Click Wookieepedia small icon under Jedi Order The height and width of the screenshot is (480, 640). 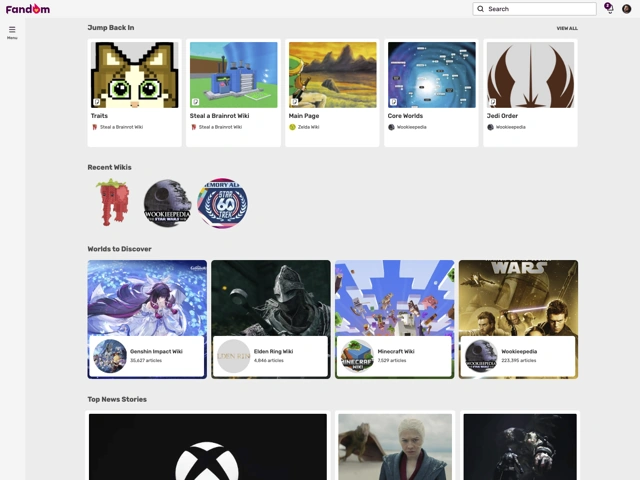tap(490, 127)
